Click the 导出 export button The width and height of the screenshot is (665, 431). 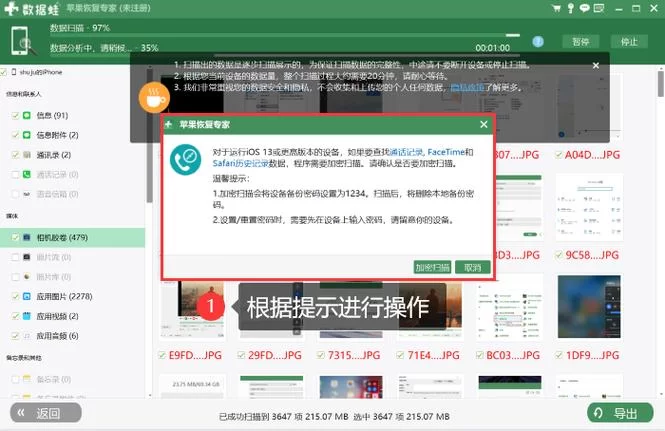620,413
